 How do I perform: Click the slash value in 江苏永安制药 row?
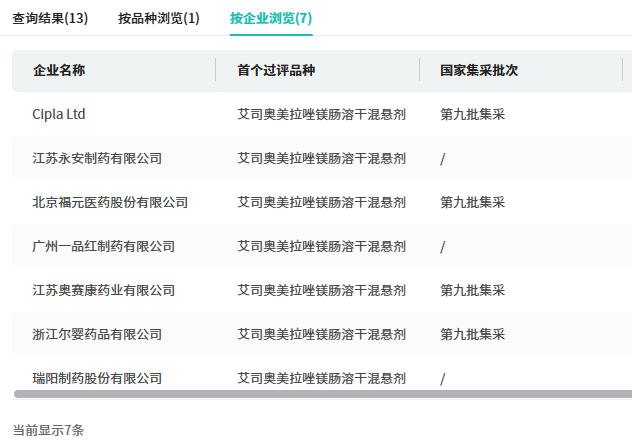[x=443, y=159]
